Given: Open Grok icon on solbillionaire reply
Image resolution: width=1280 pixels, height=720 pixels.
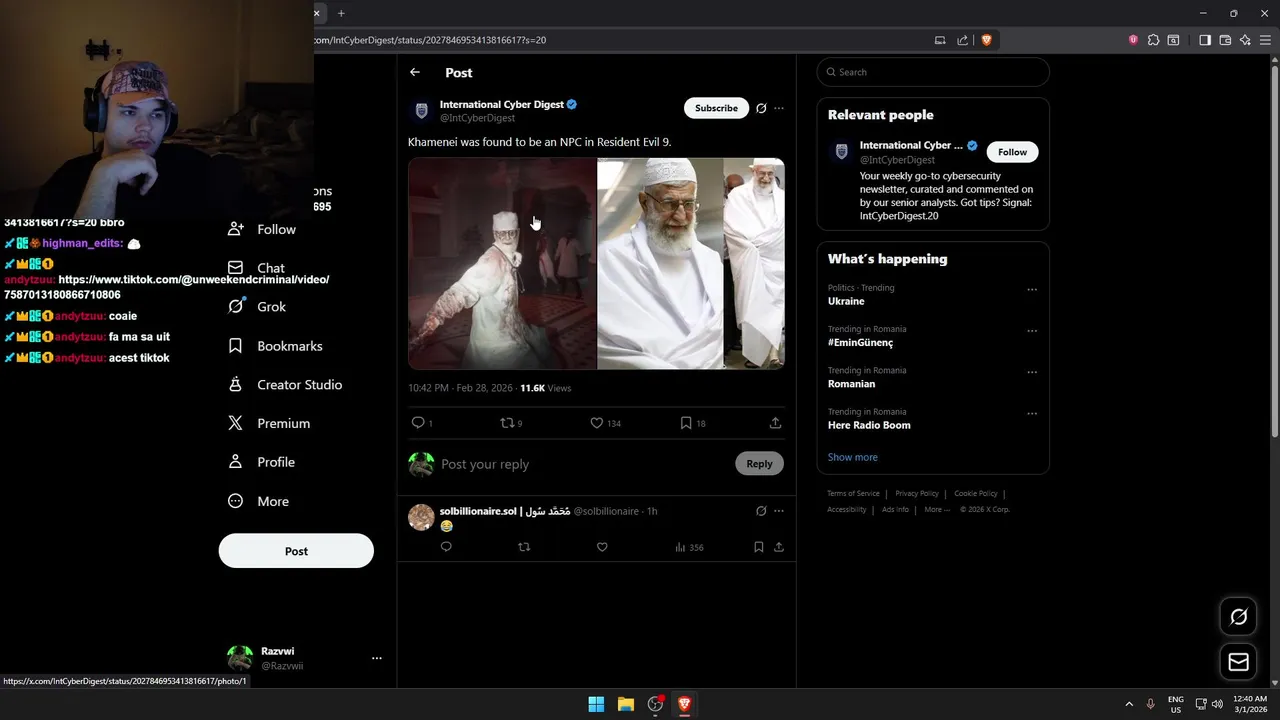Looking at the screenshot, I should pyautogui.click(x=761, y=511).
